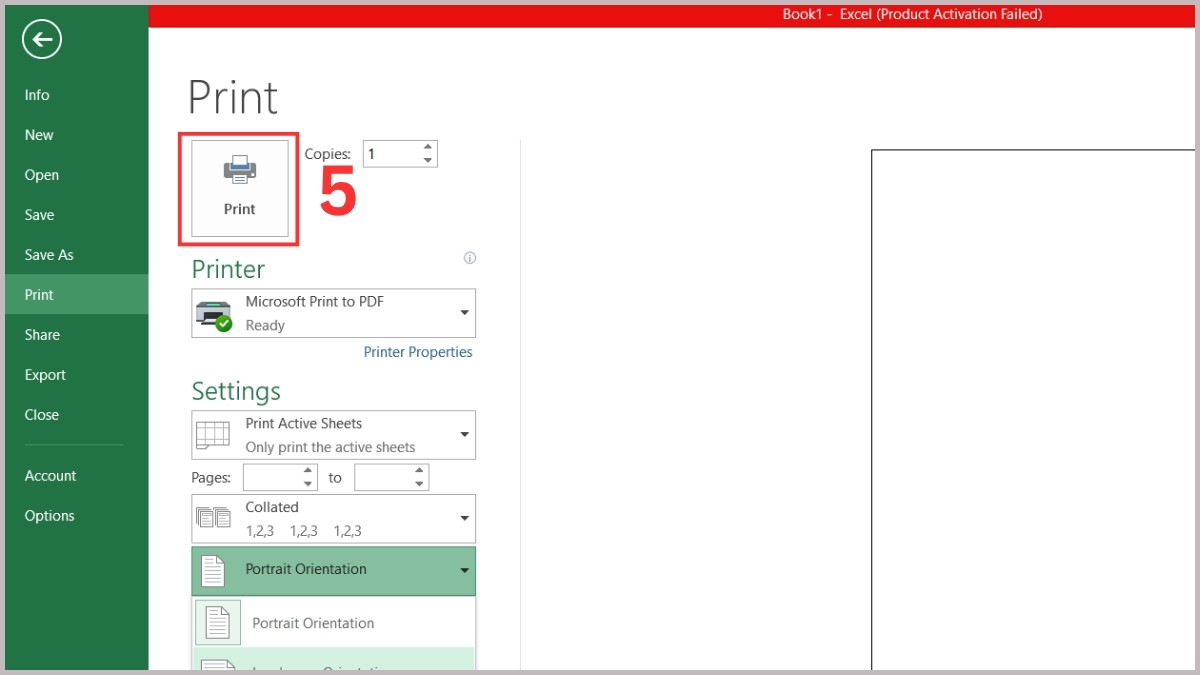This screenshot has width=1200, height=675.
Task: Click the back arrow to exit Print view
Action: 40,40
